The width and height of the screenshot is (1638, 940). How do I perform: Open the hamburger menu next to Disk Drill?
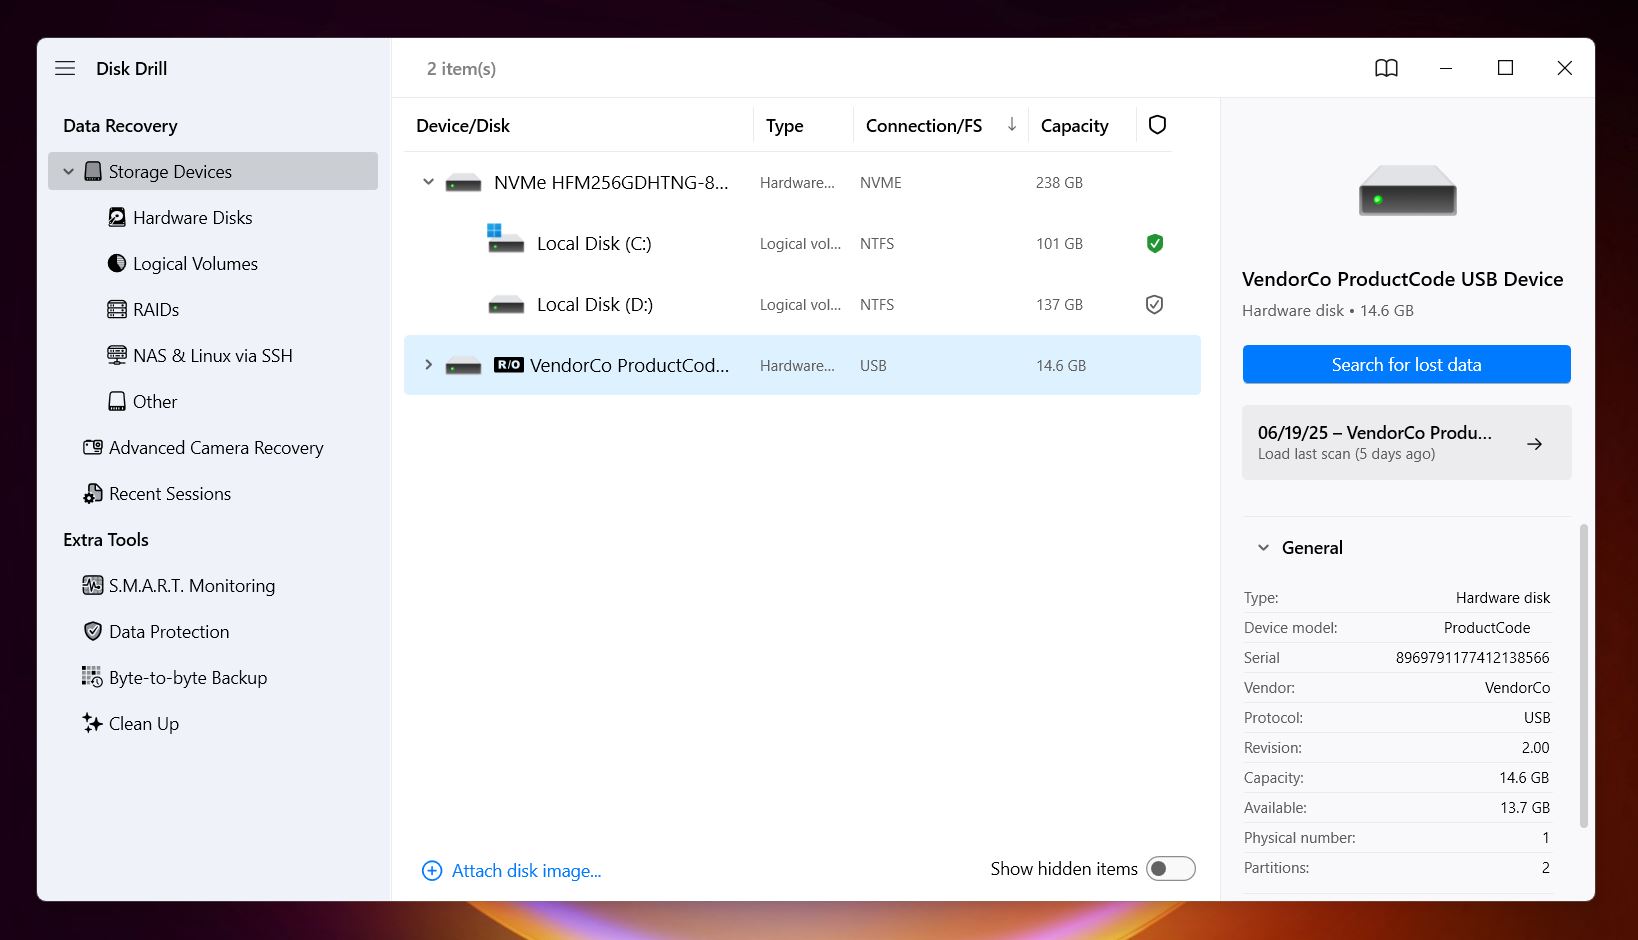[65, 68]
